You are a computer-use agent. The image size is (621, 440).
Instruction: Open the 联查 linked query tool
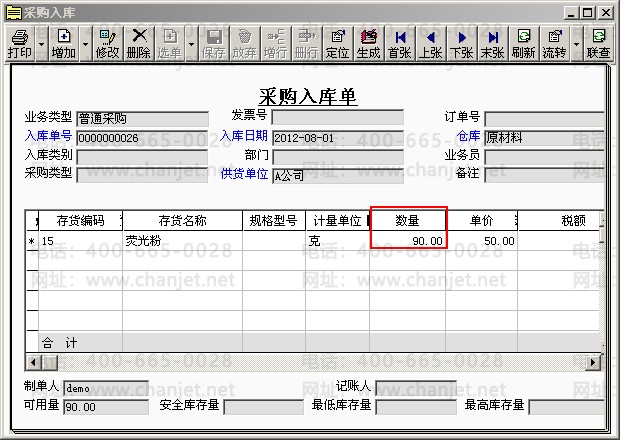(x=598, y=44)
